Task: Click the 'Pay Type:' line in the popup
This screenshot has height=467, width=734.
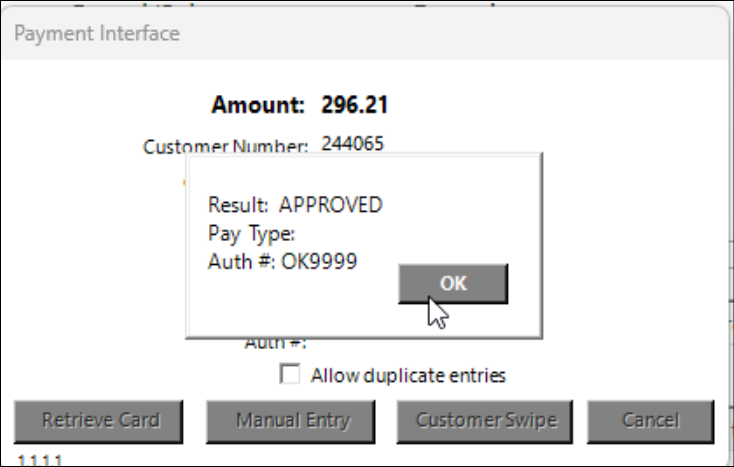Action: point(252,234)
